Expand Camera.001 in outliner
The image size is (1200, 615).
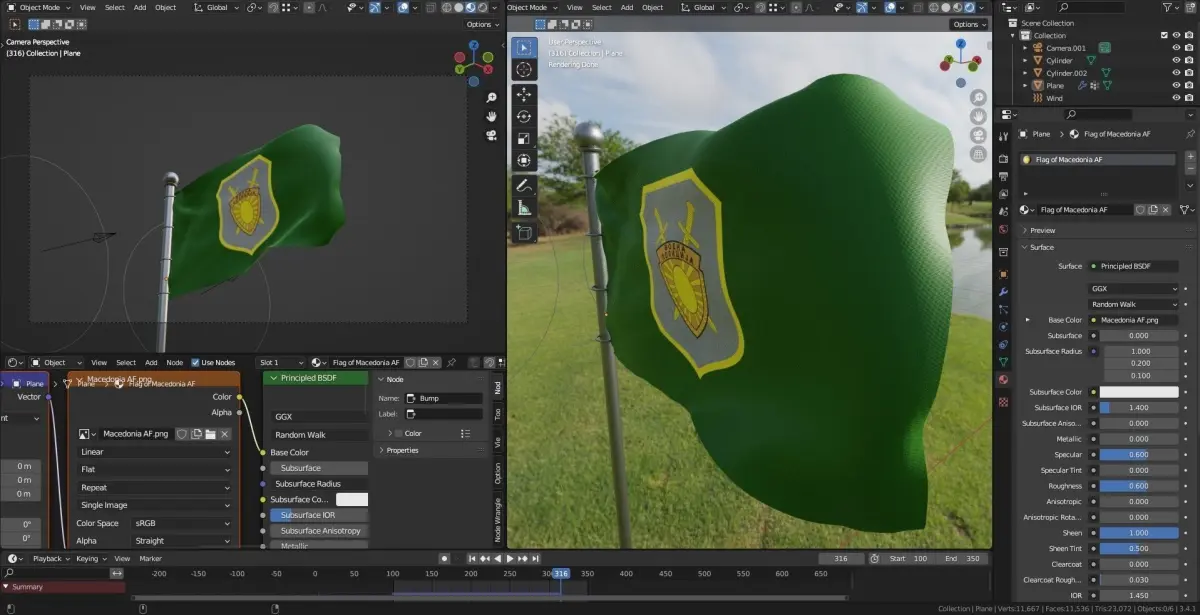1026,47
